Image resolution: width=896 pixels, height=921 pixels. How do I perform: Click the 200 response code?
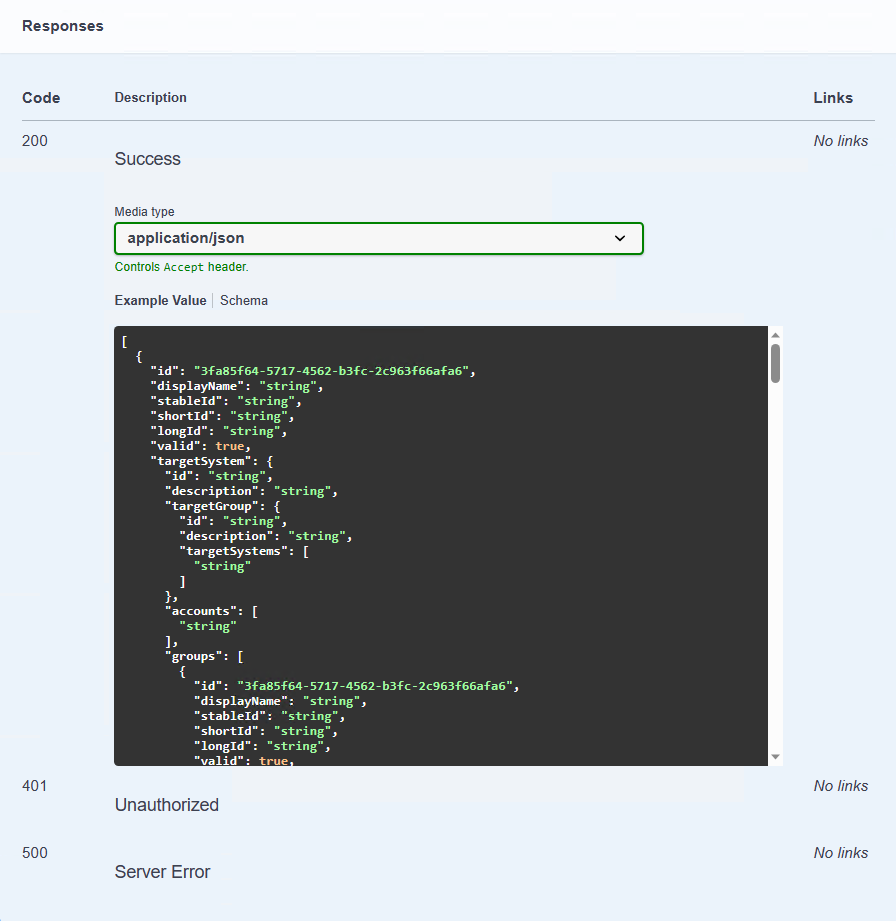(x=35, y=141)
